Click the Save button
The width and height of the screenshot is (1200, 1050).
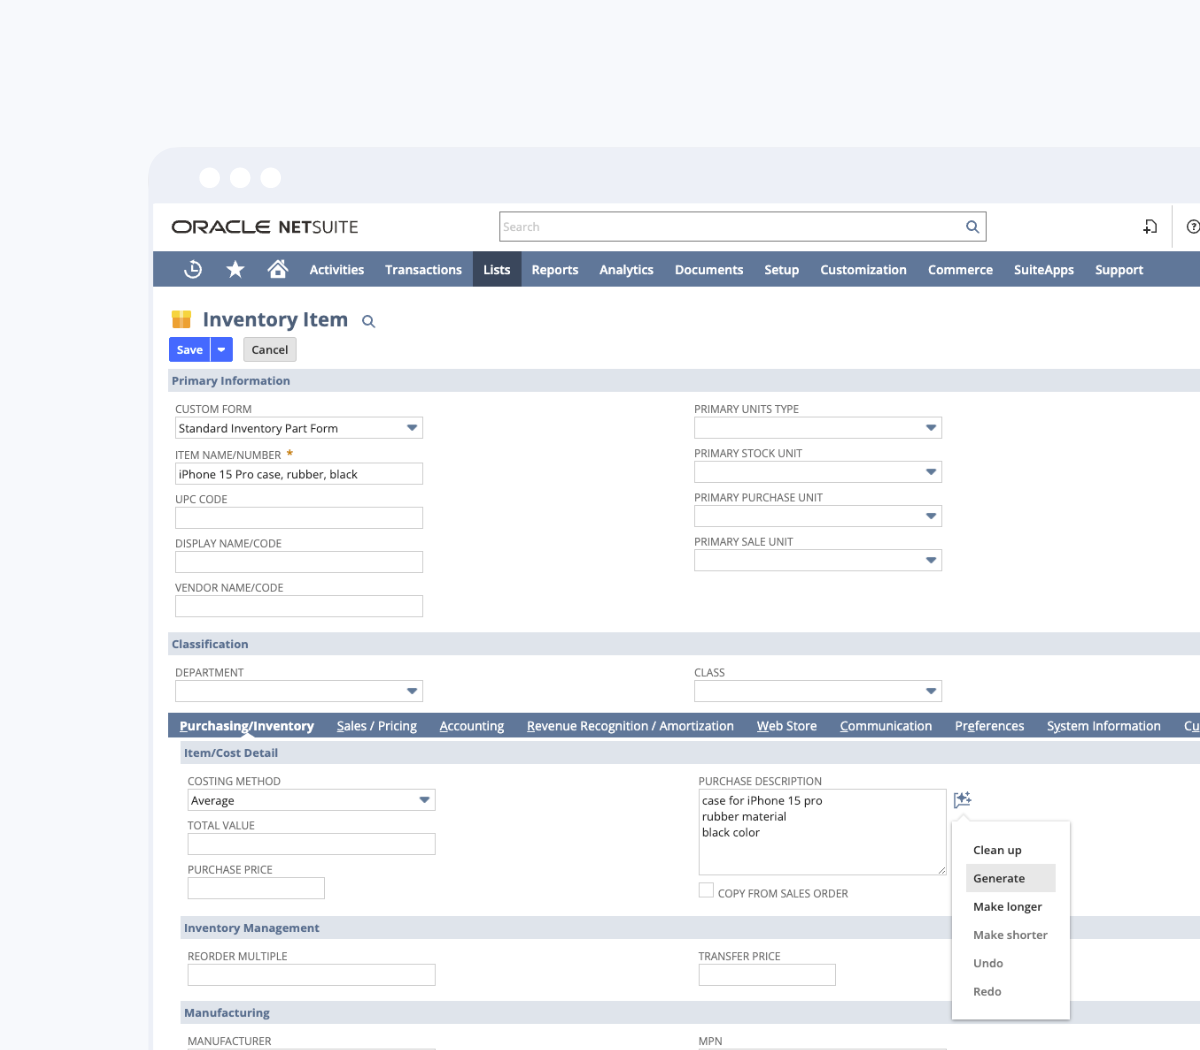(x=190, y=350)
